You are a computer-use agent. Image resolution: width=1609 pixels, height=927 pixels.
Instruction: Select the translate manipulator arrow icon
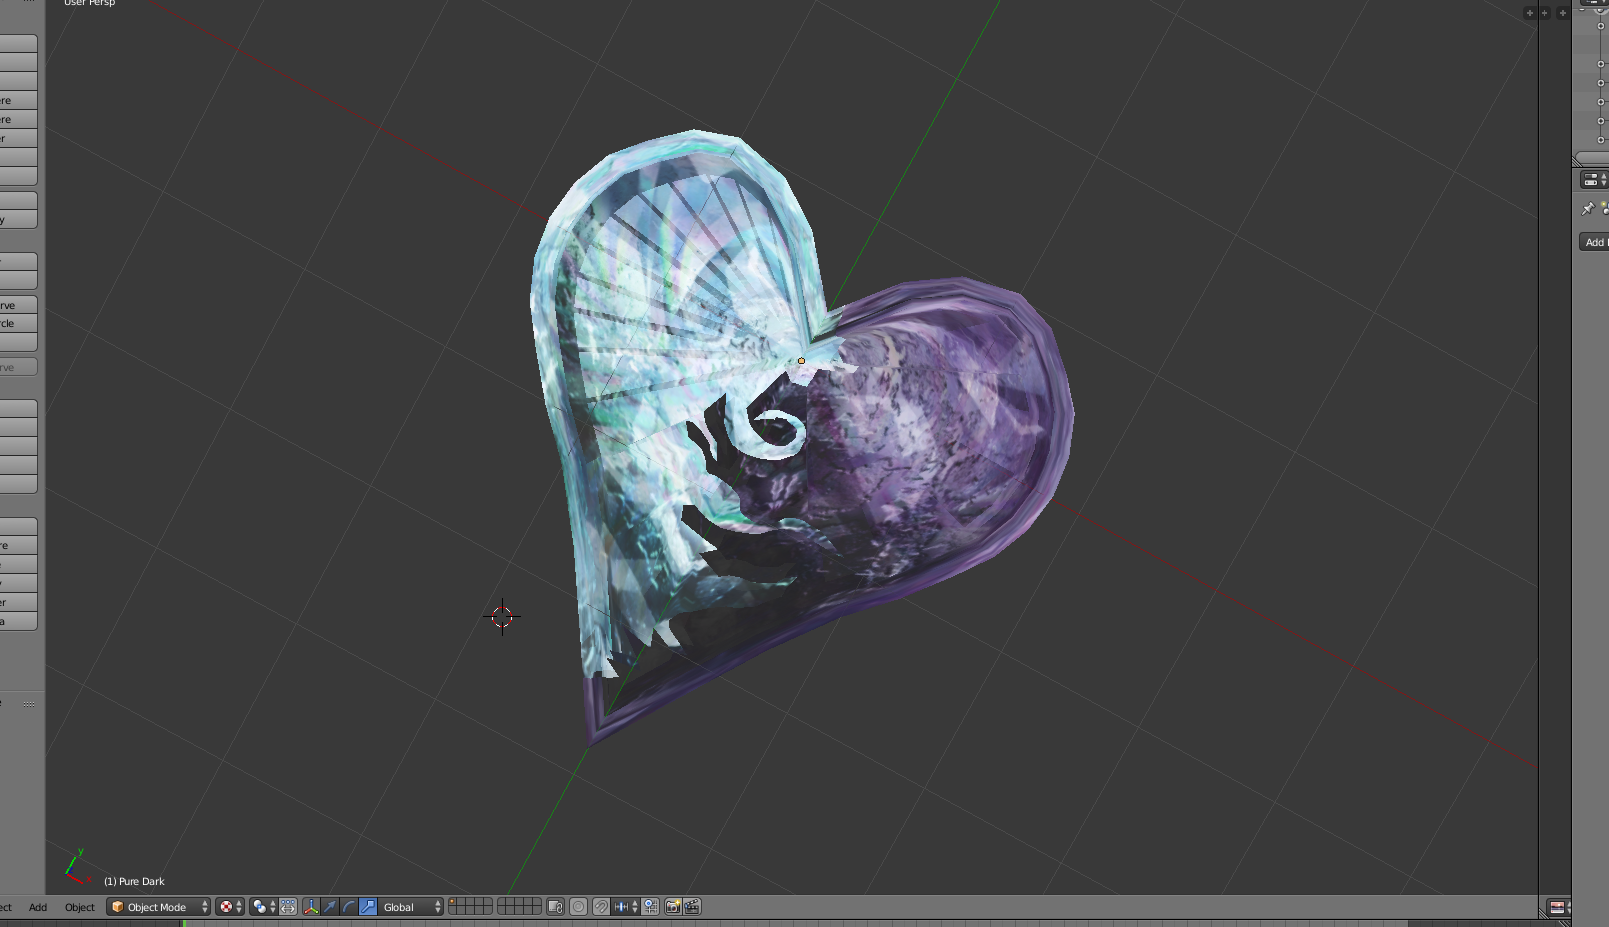(330, 907)
